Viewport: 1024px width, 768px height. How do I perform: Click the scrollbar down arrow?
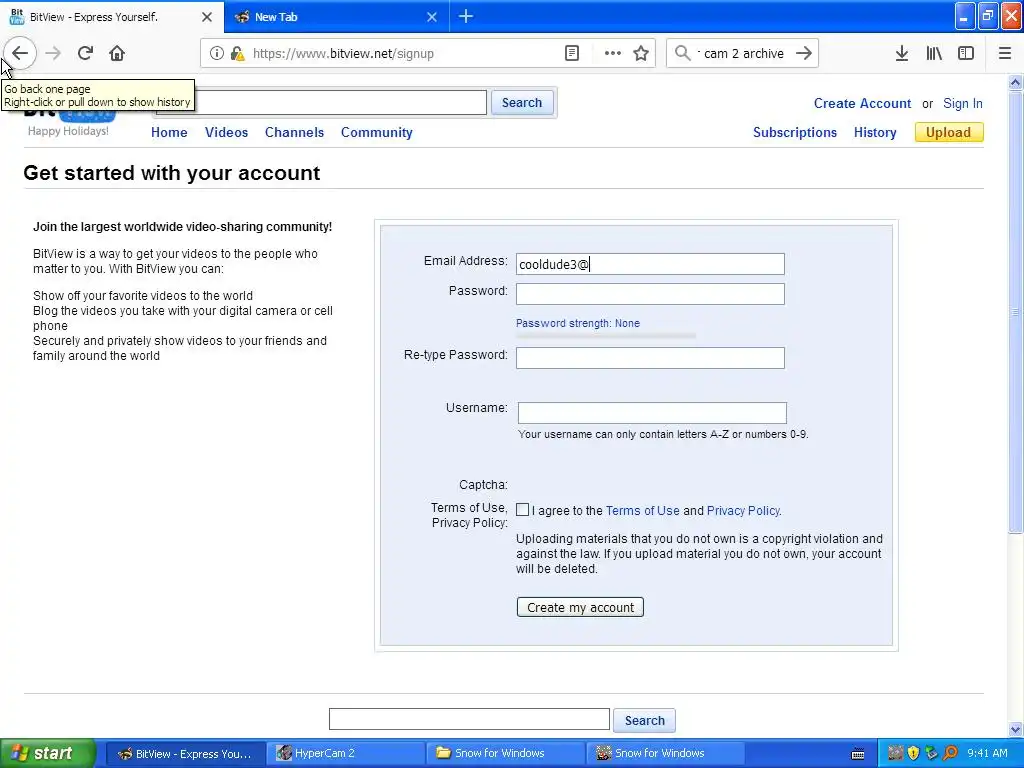[x=1015, y=729]
